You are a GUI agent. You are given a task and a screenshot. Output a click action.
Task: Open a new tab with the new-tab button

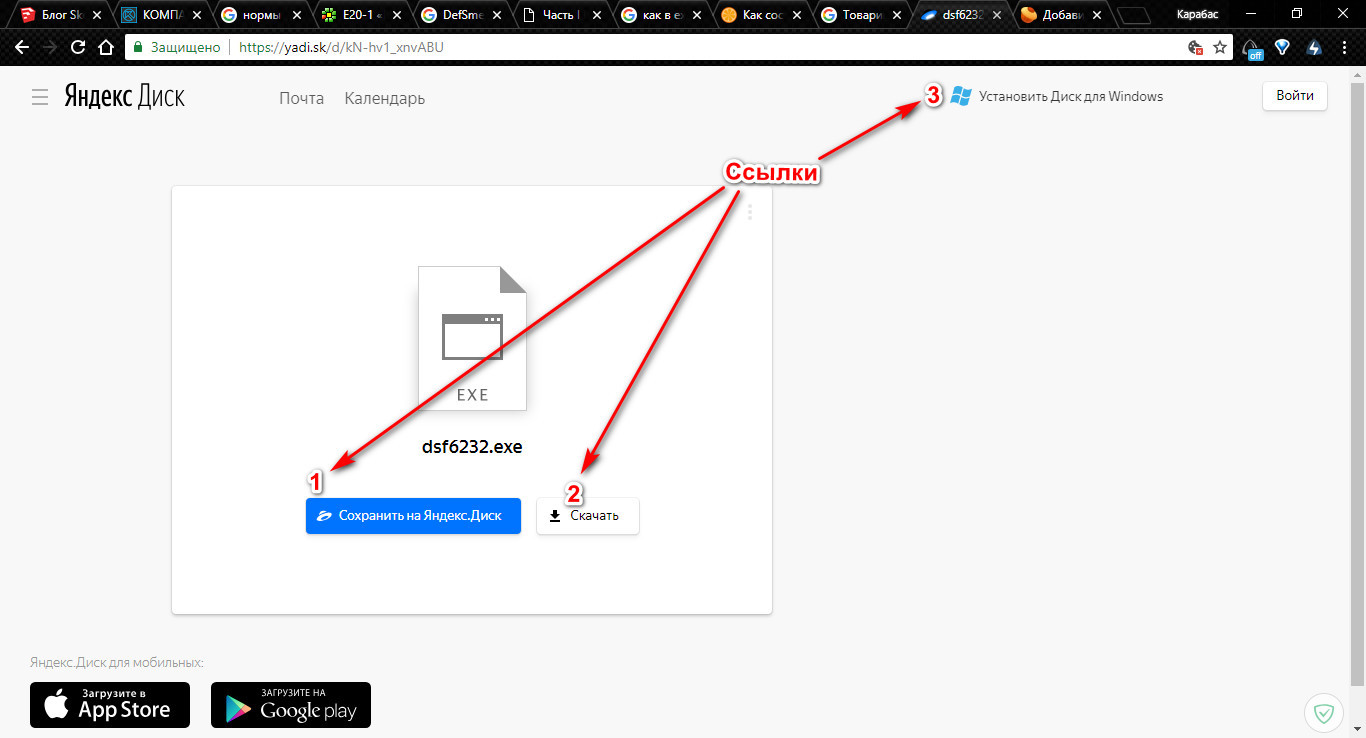(x=1133, y=16)
